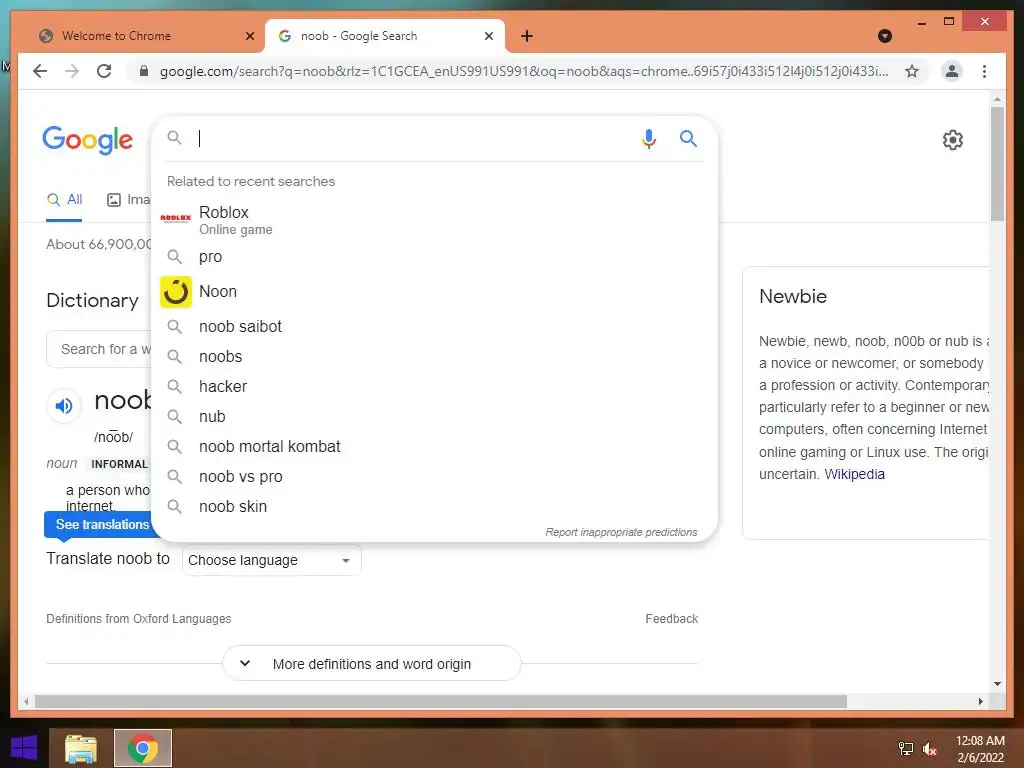Click the muted volume tray icon

click(929, 749)
